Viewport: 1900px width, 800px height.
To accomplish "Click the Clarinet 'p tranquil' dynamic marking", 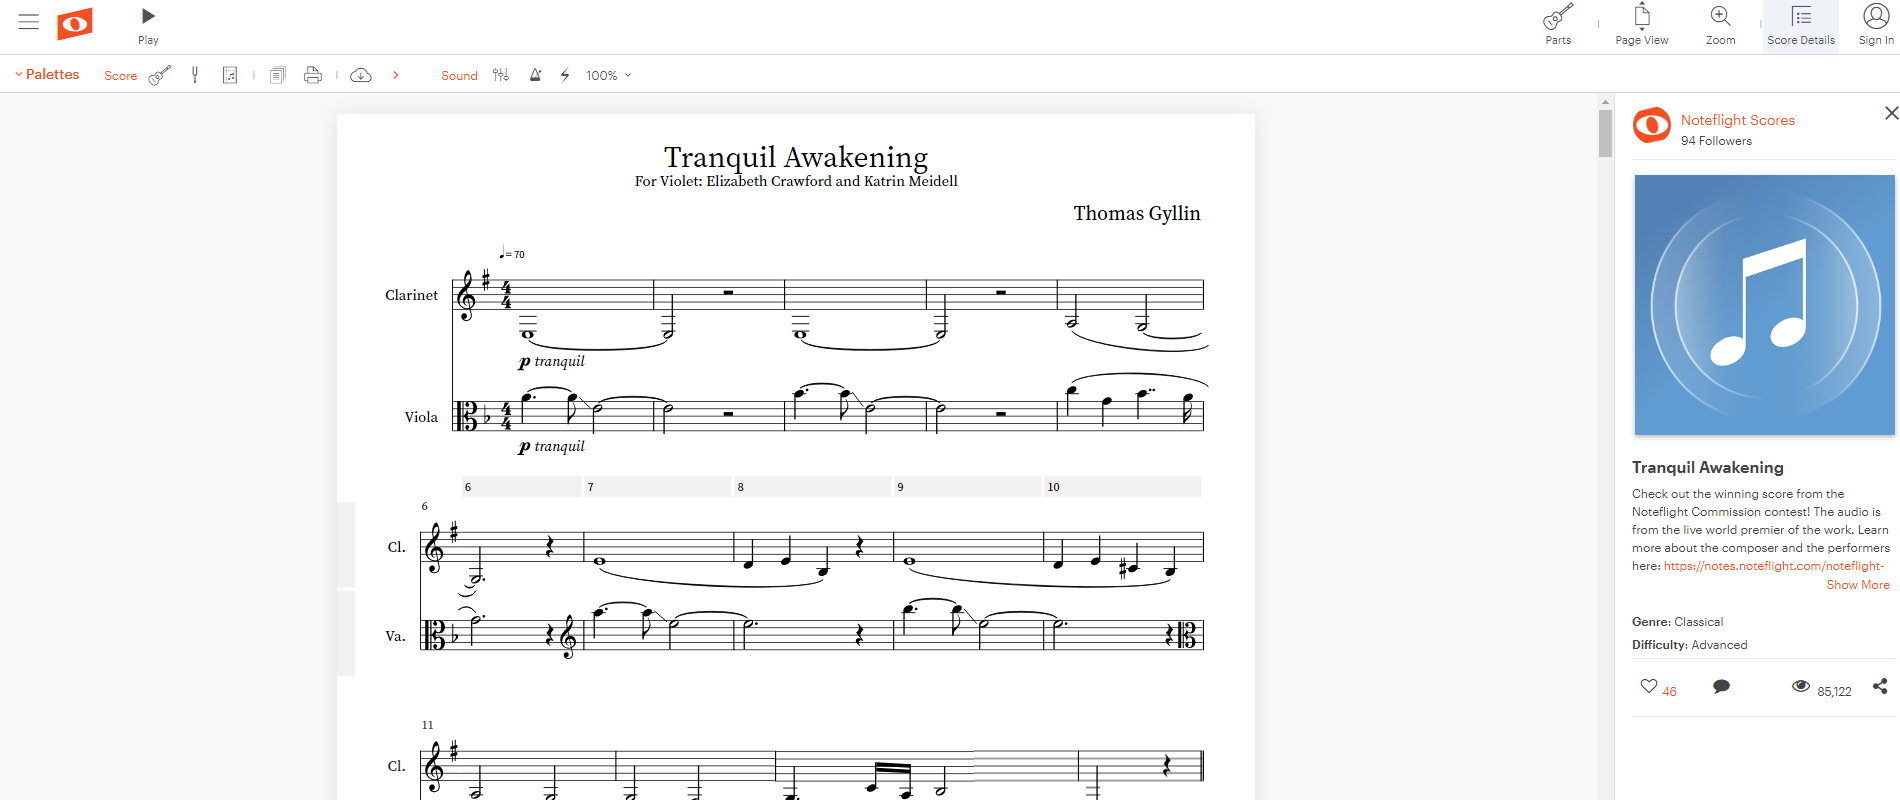I will click(x=551, y=362).
